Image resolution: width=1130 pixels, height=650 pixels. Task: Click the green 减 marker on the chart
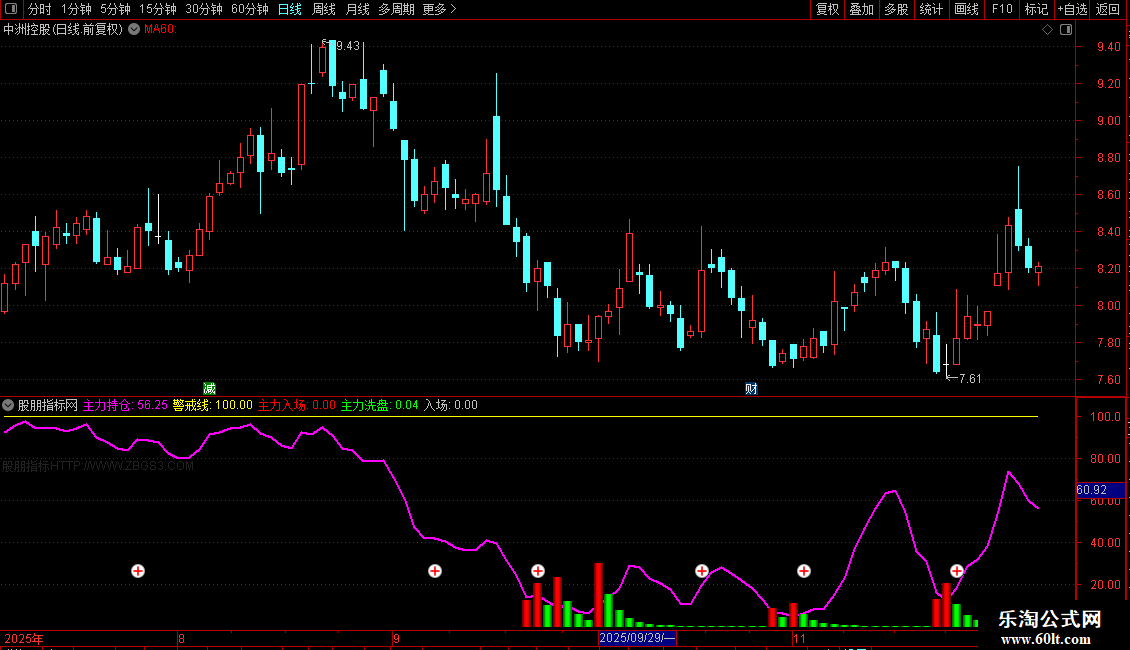209,389
